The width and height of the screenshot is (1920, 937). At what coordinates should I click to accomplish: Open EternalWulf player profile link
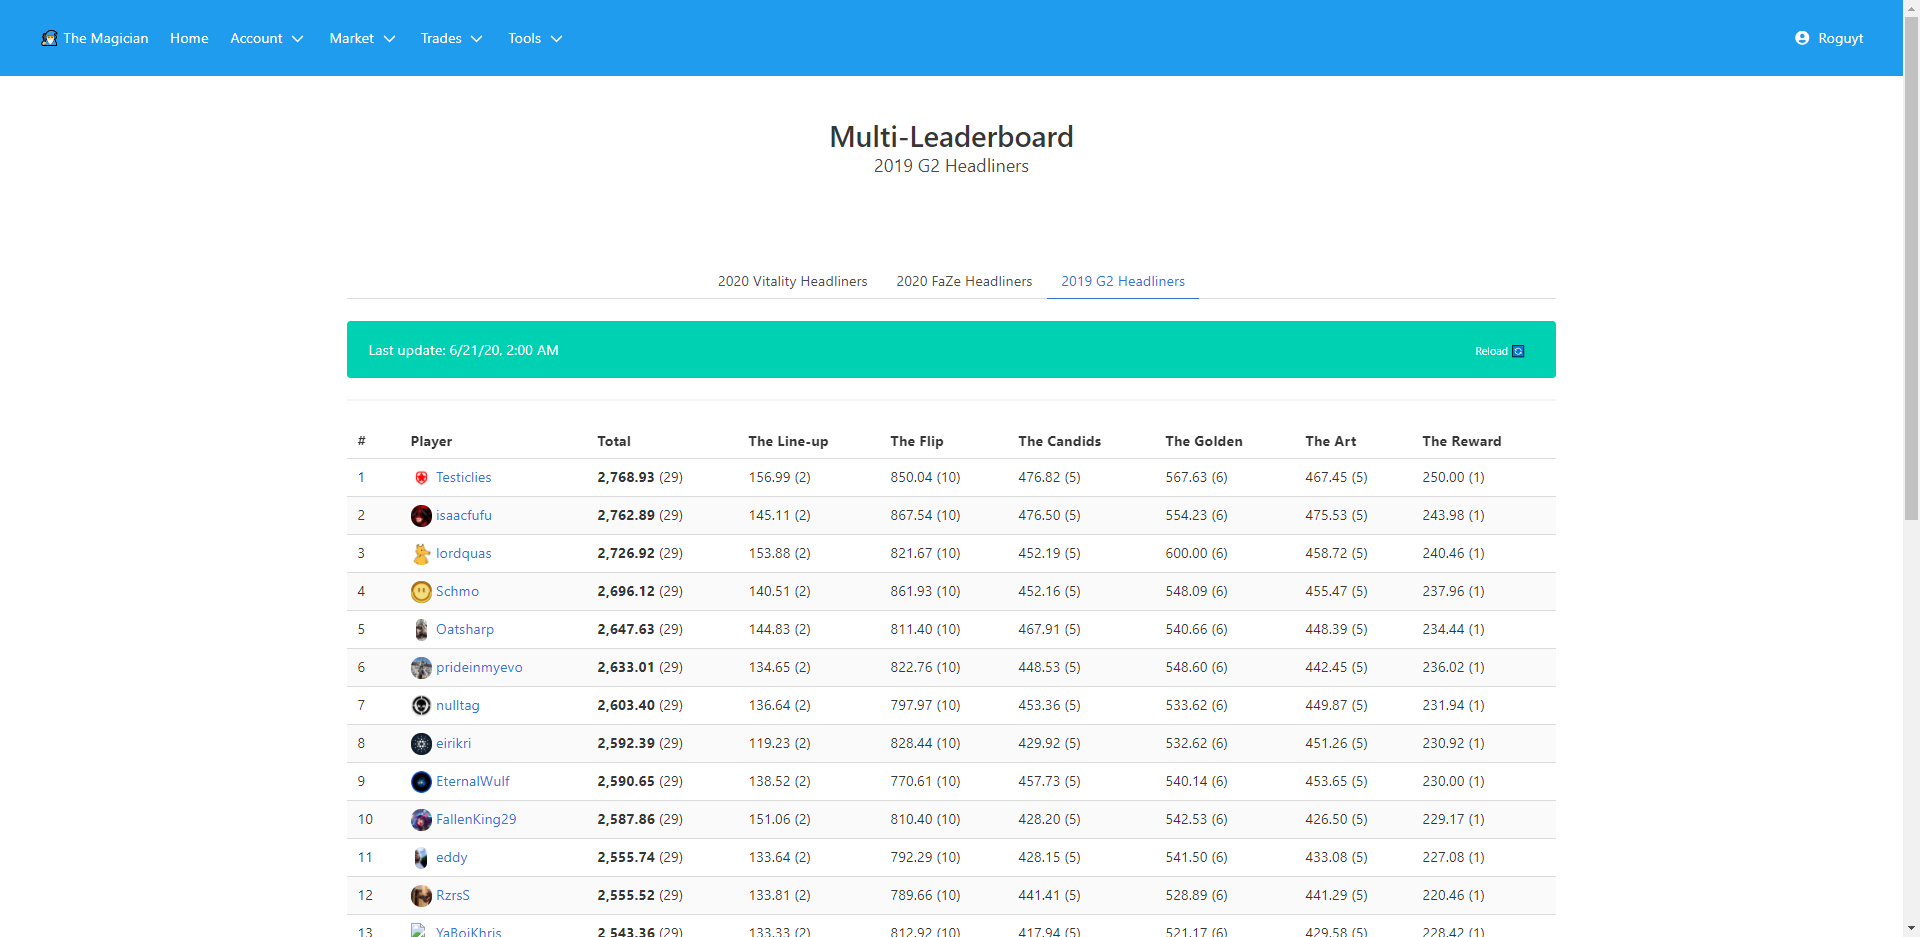473,782
